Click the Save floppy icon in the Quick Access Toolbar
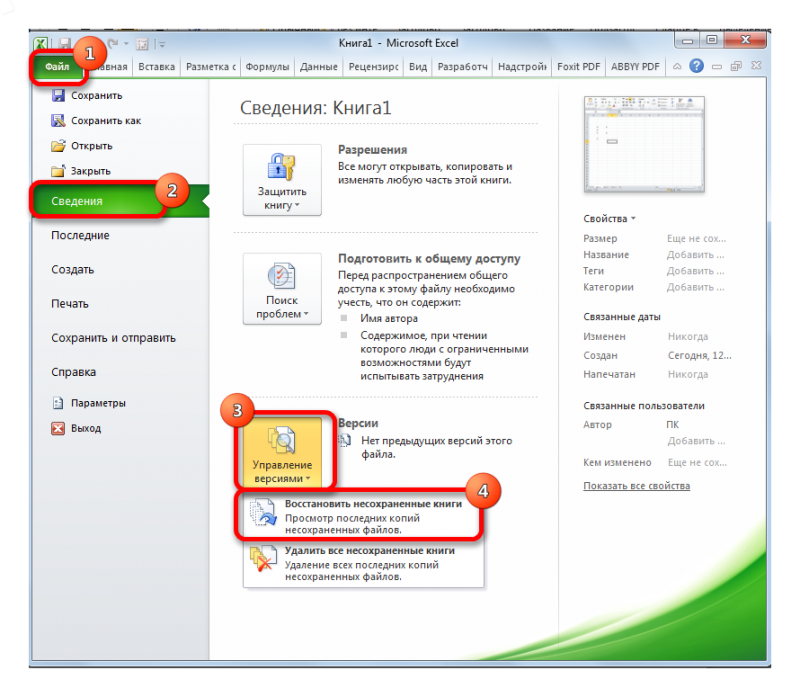This screenshot has width=800, height=697. (x=65, y=44)
